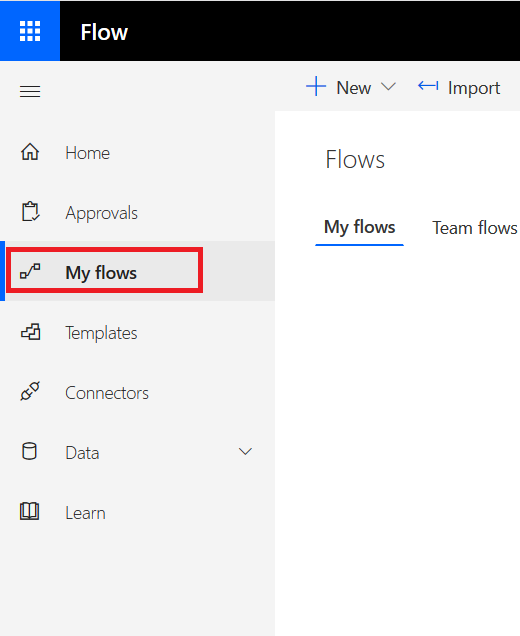Image resolution: width=520 pixels, height=636 pixels.
Task: Open Templates in sidebar
Action: (x=101, y=333)
